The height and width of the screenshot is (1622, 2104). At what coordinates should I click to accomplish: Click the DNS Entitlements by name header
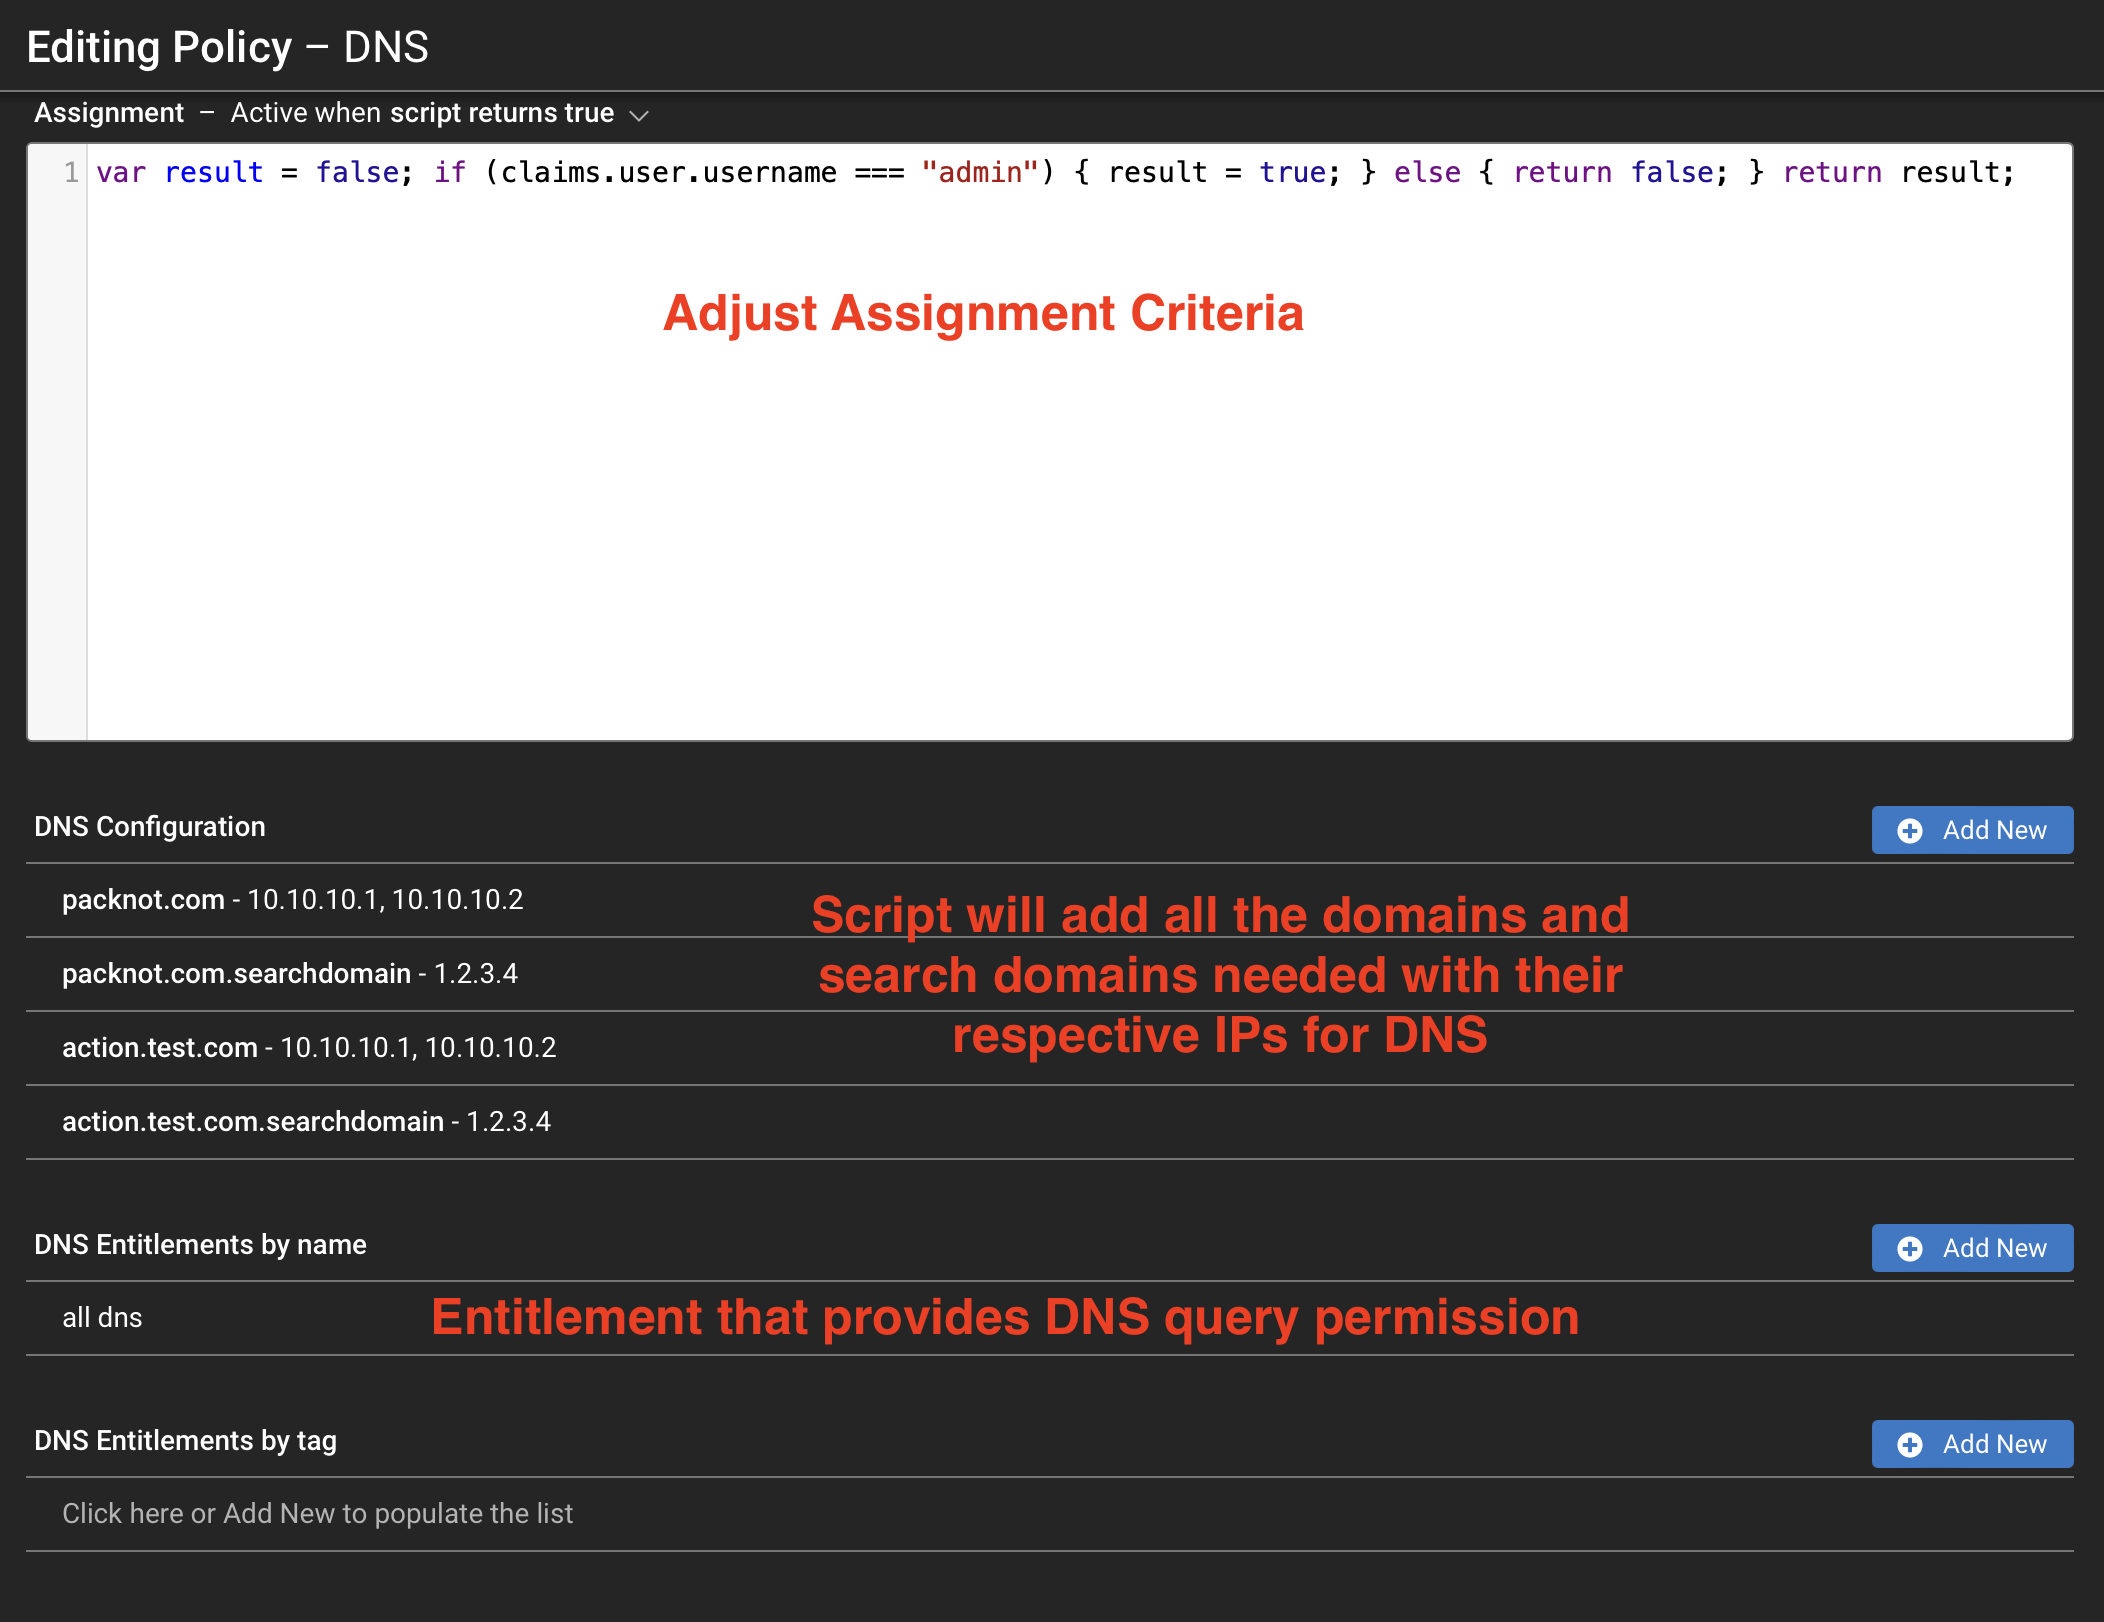(200, 1246)
